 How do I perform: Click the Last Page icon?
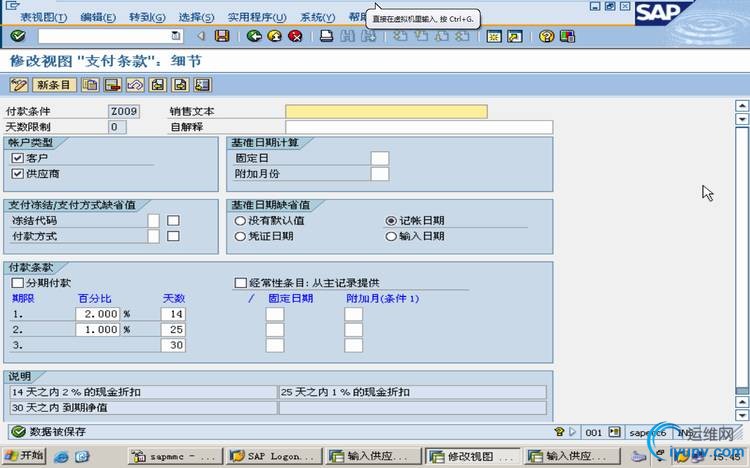pos(462,36)
